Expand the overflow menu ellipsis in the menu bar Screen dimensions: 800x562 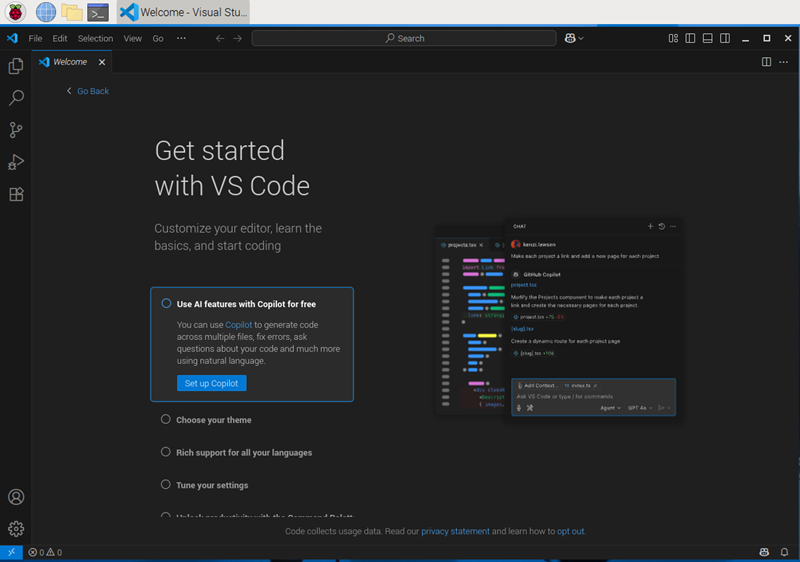point(181,38)
